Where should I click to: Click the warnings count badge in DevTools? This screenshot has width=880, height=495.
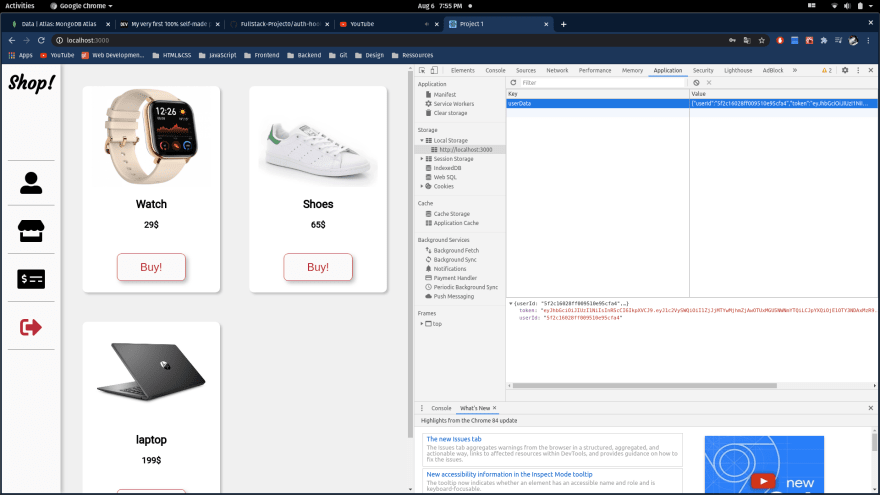(827, 70)
